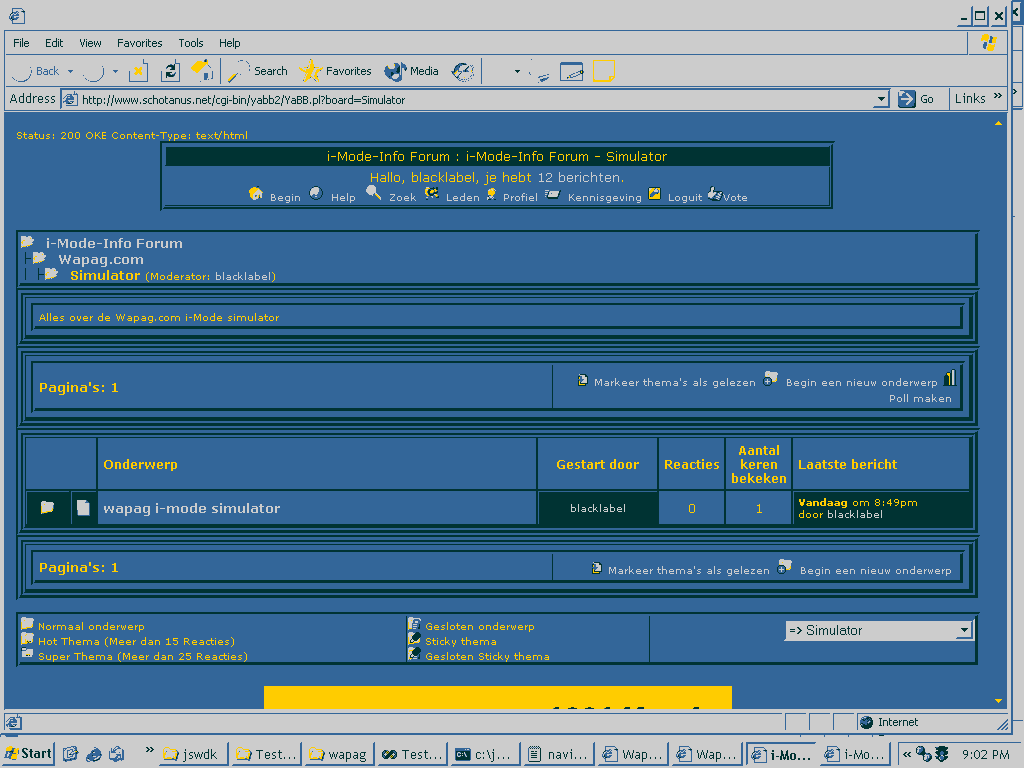Switch to the c:\j... command prompt taskbar button
This screenshot has height=768, width=1024.
tap(484, 754)
